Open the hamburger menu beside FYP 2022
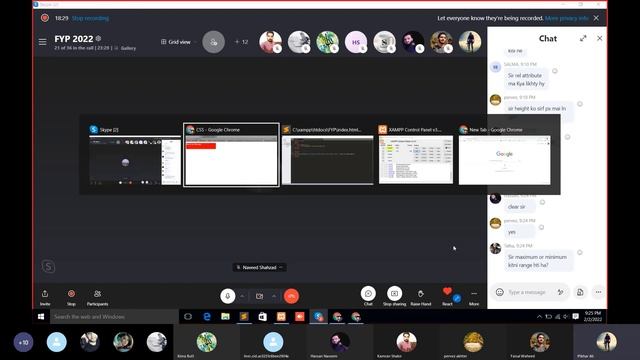Viewport: 640px width, 360px height. click(42, 42)
